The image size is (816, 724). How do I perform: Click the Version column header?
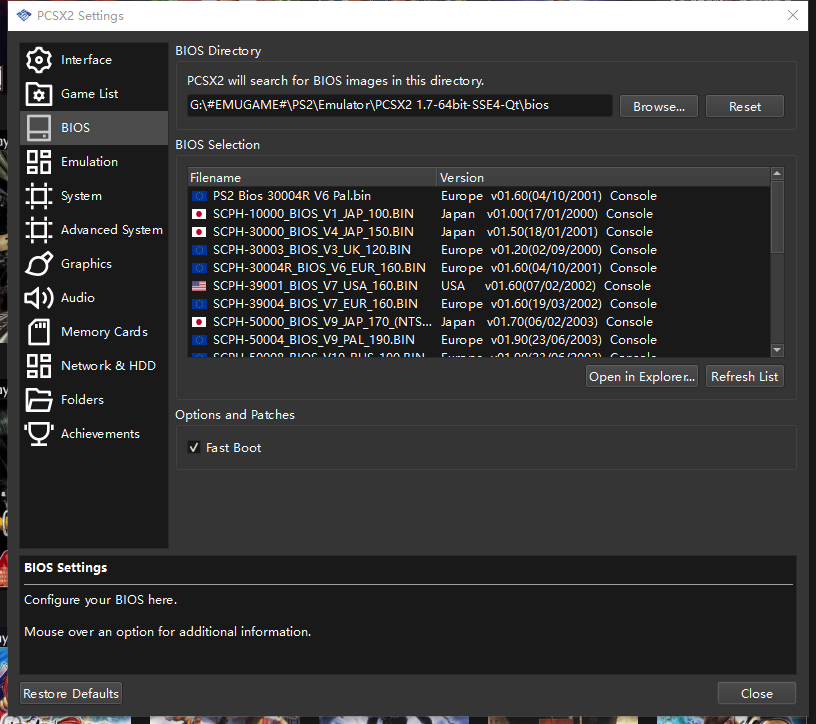click(x=603, y=177)
